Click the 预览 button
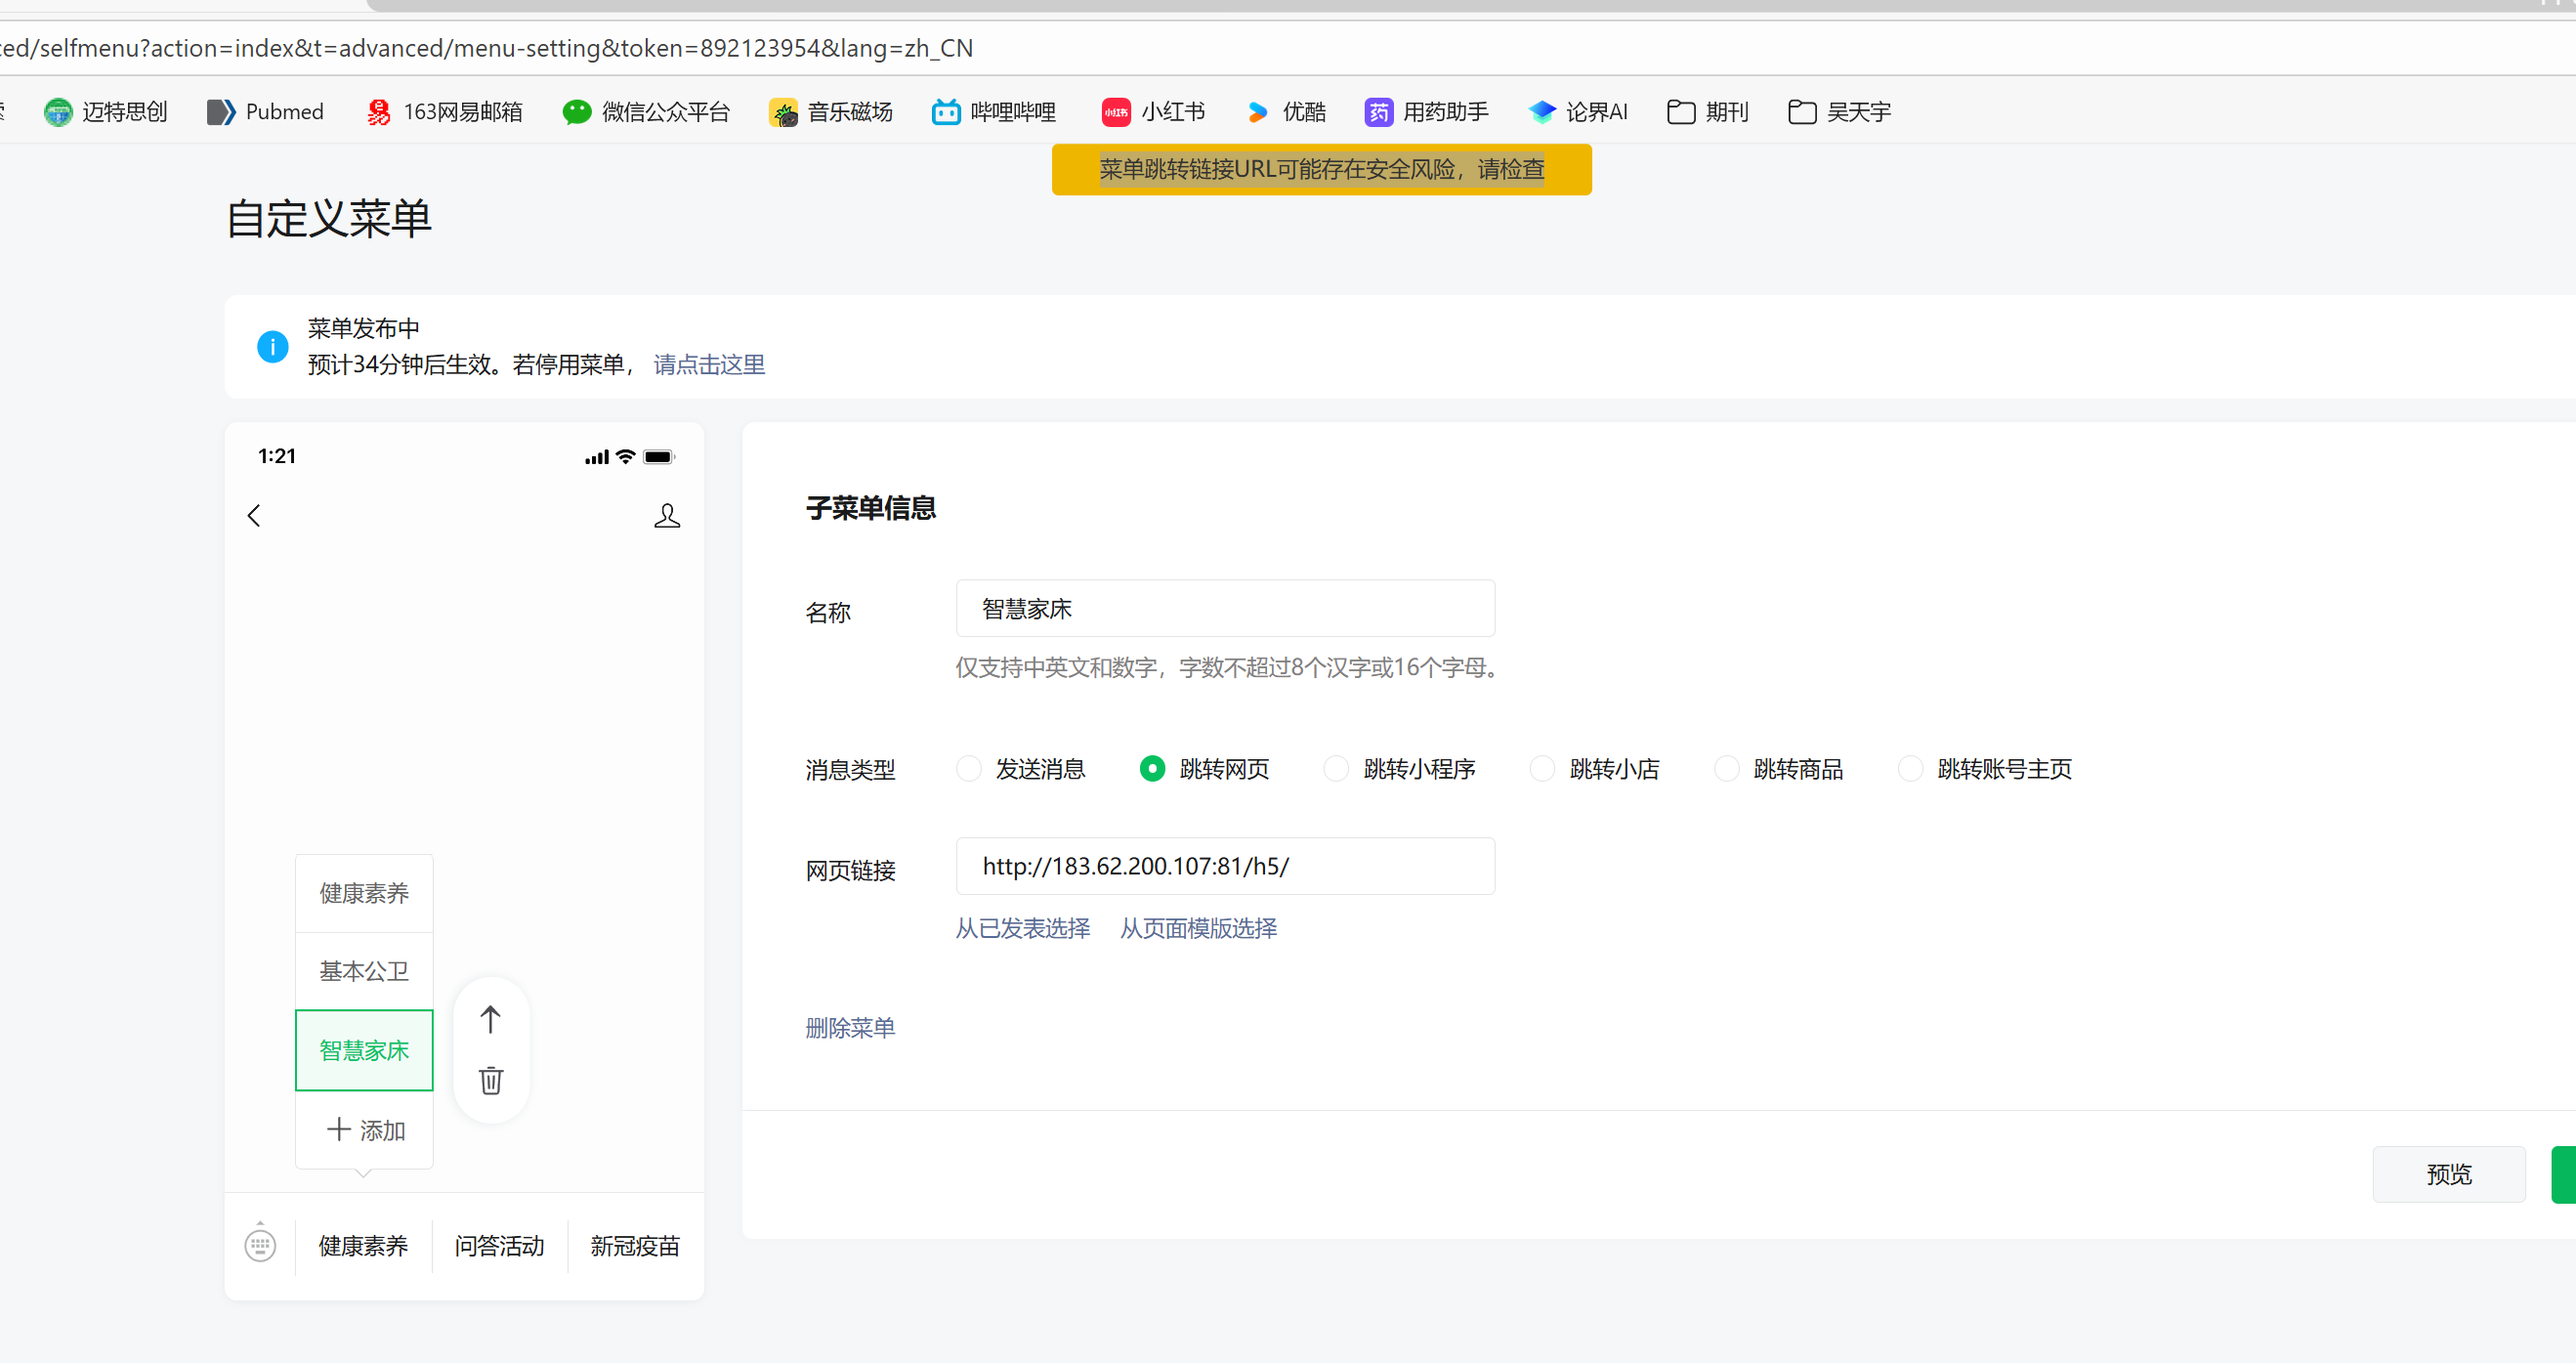 pyautogui.click(x=2448, y=1174)
